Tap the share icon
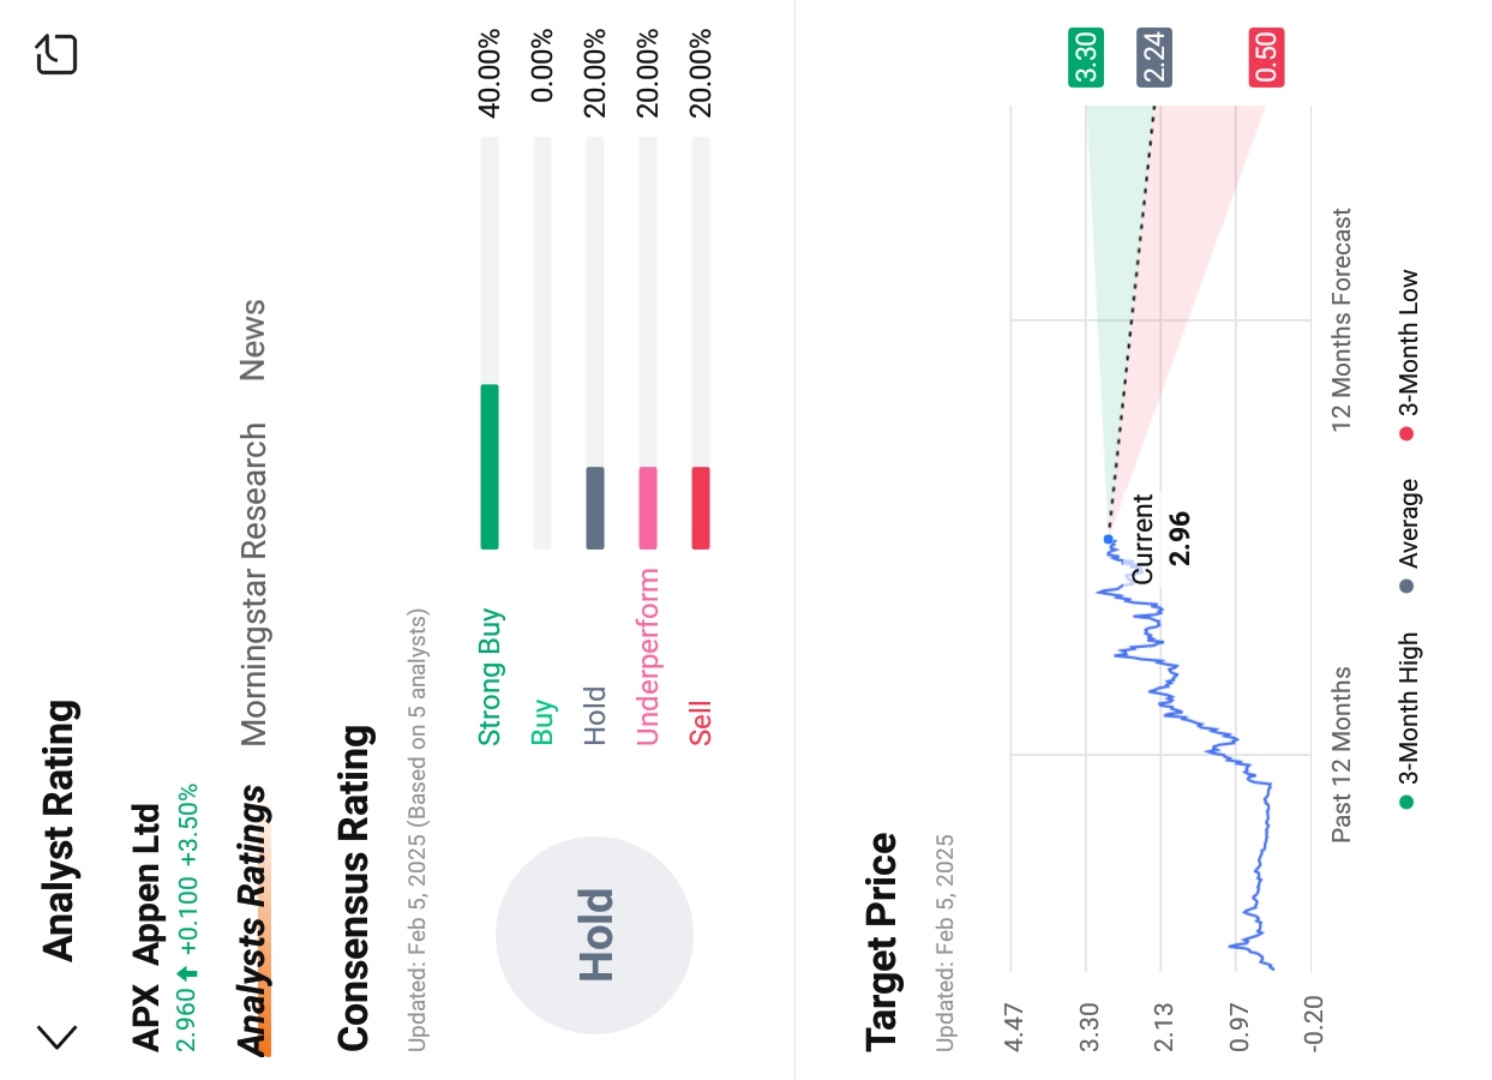This screenshot has width=1492, height=1080. point(56,54)
